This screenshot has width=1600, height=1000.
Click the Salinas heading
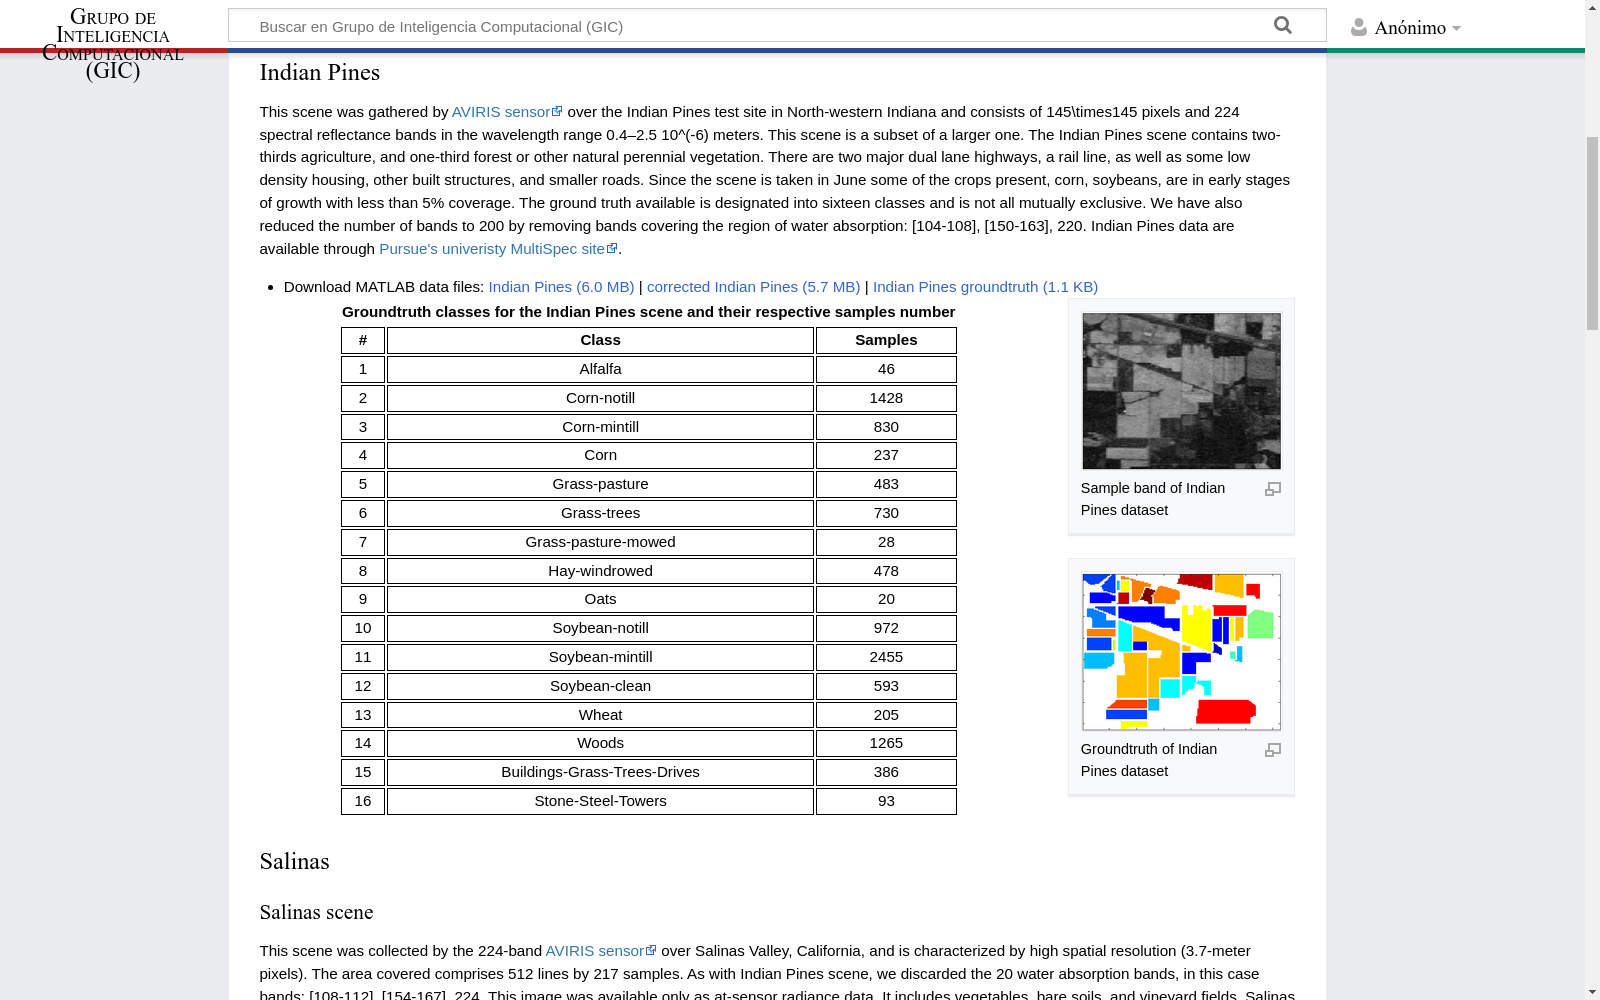click(294, 862)
